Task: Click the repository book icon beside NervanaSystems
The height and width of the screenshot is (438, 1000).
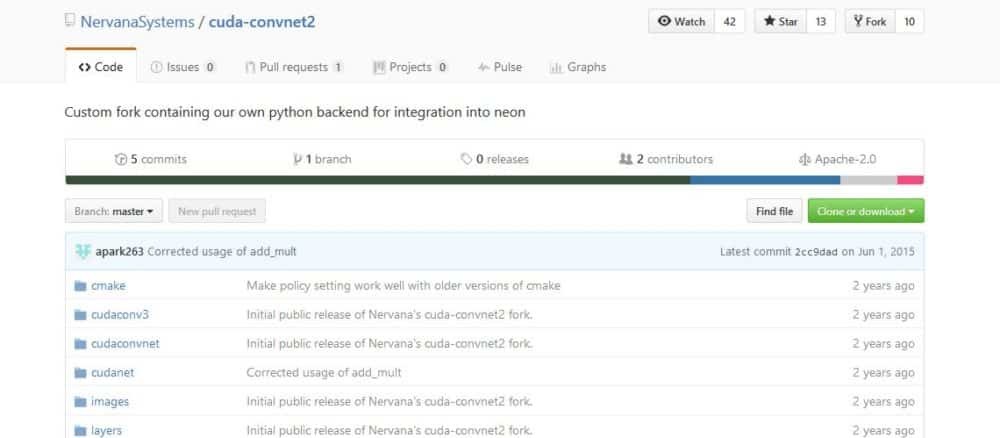Action: (69, 21)
